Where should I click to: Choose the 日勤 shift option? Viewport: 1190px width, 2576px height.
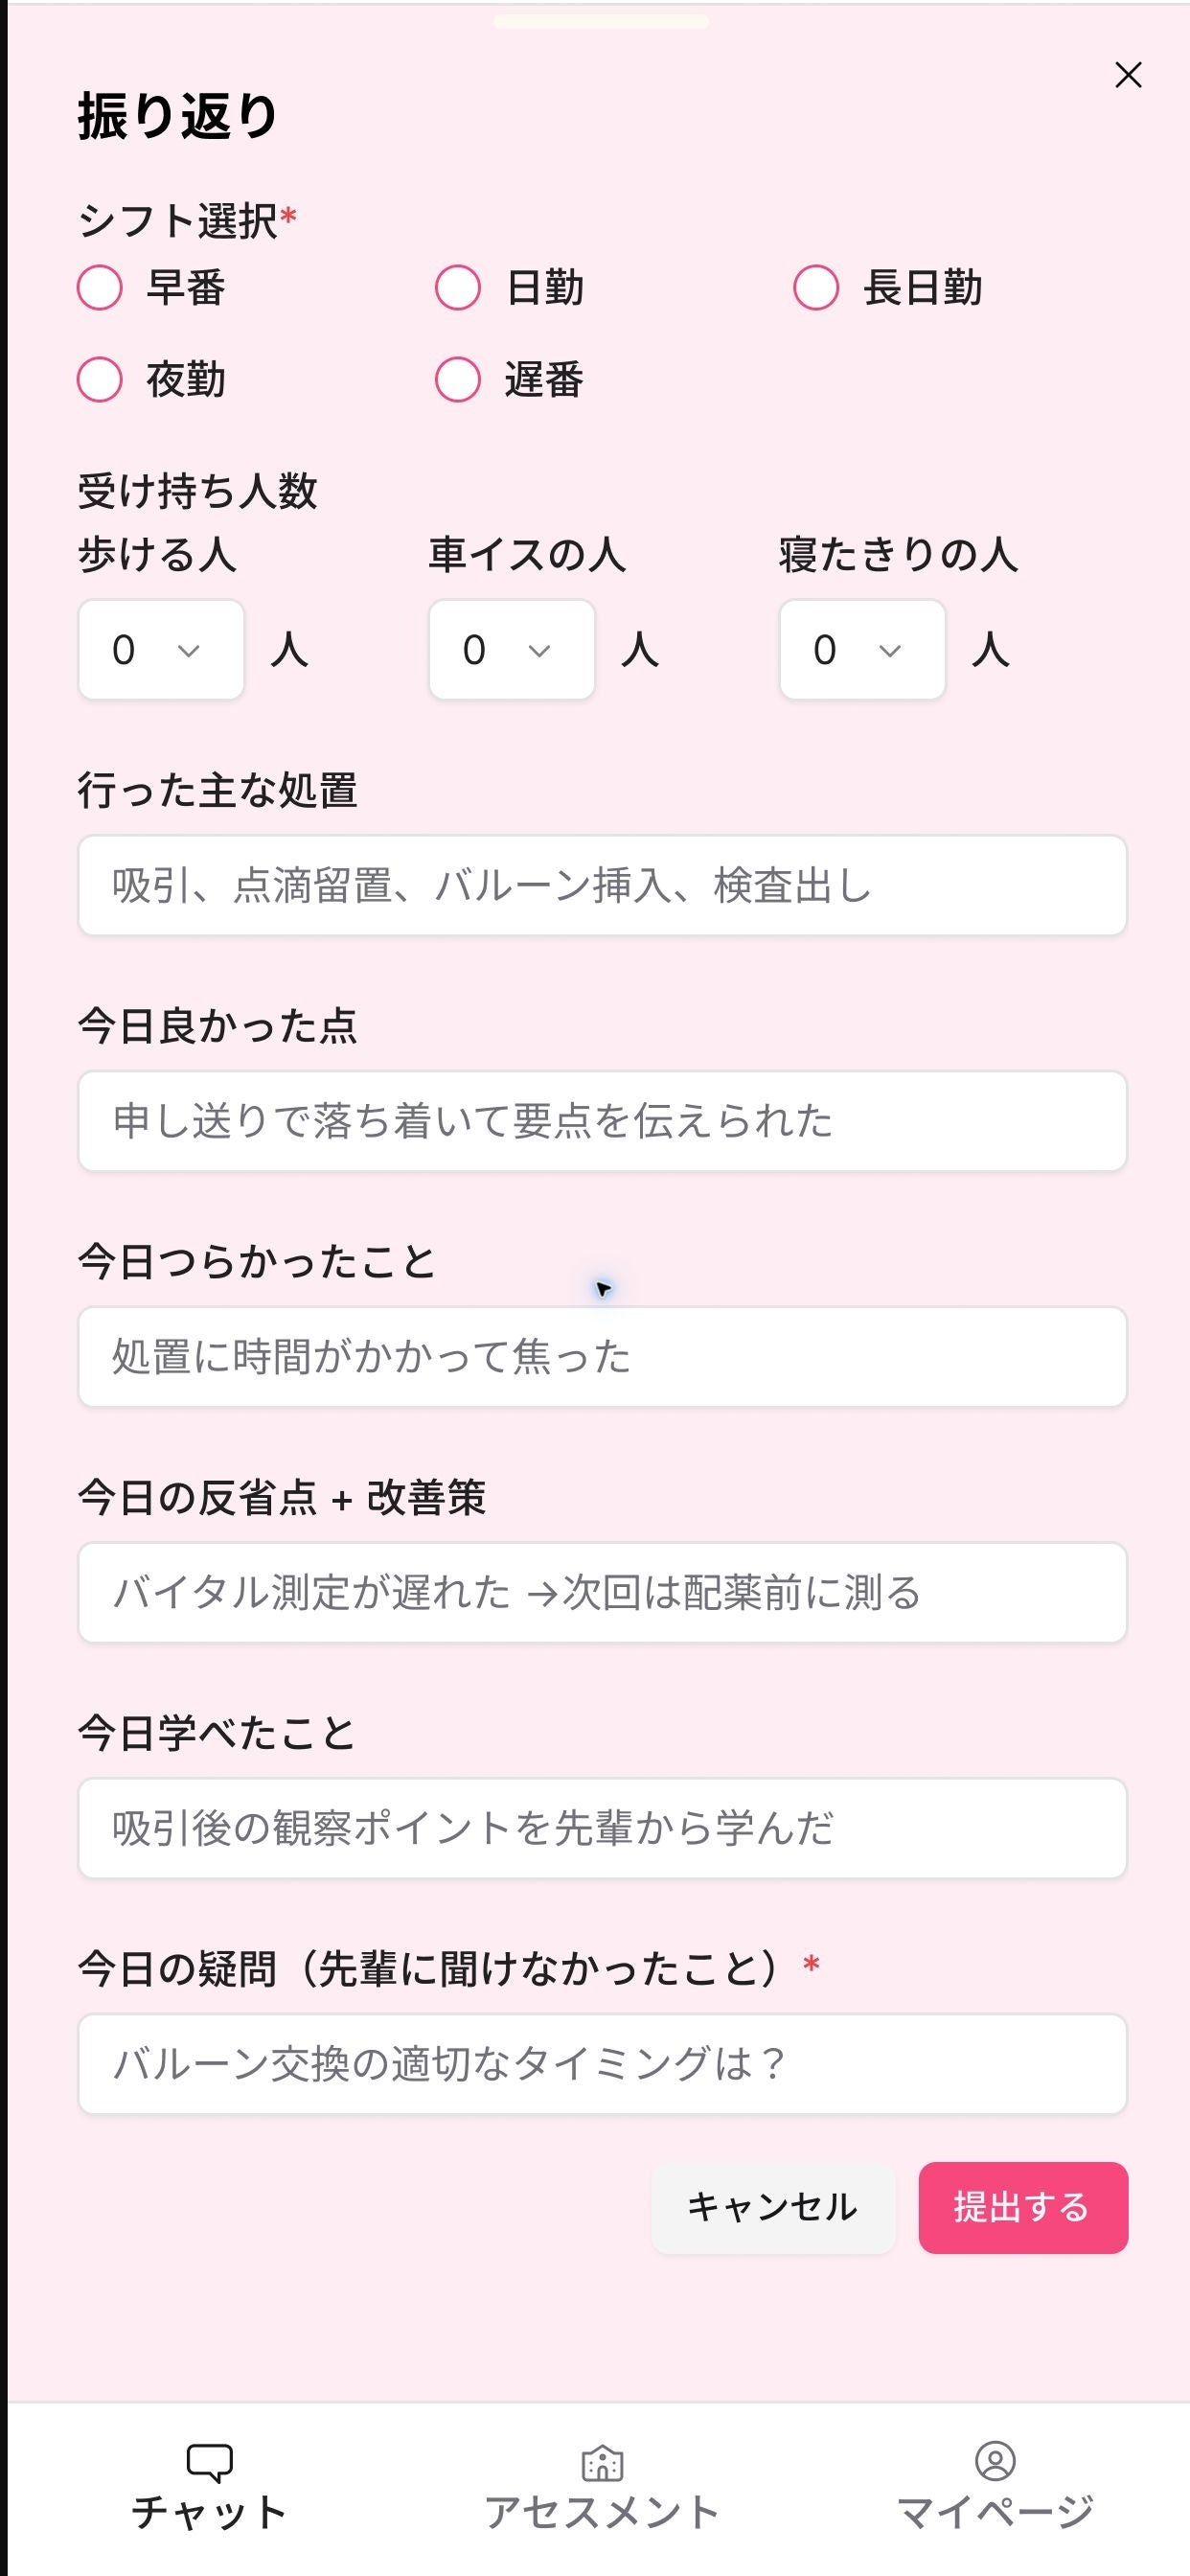[x=458, y=288]
